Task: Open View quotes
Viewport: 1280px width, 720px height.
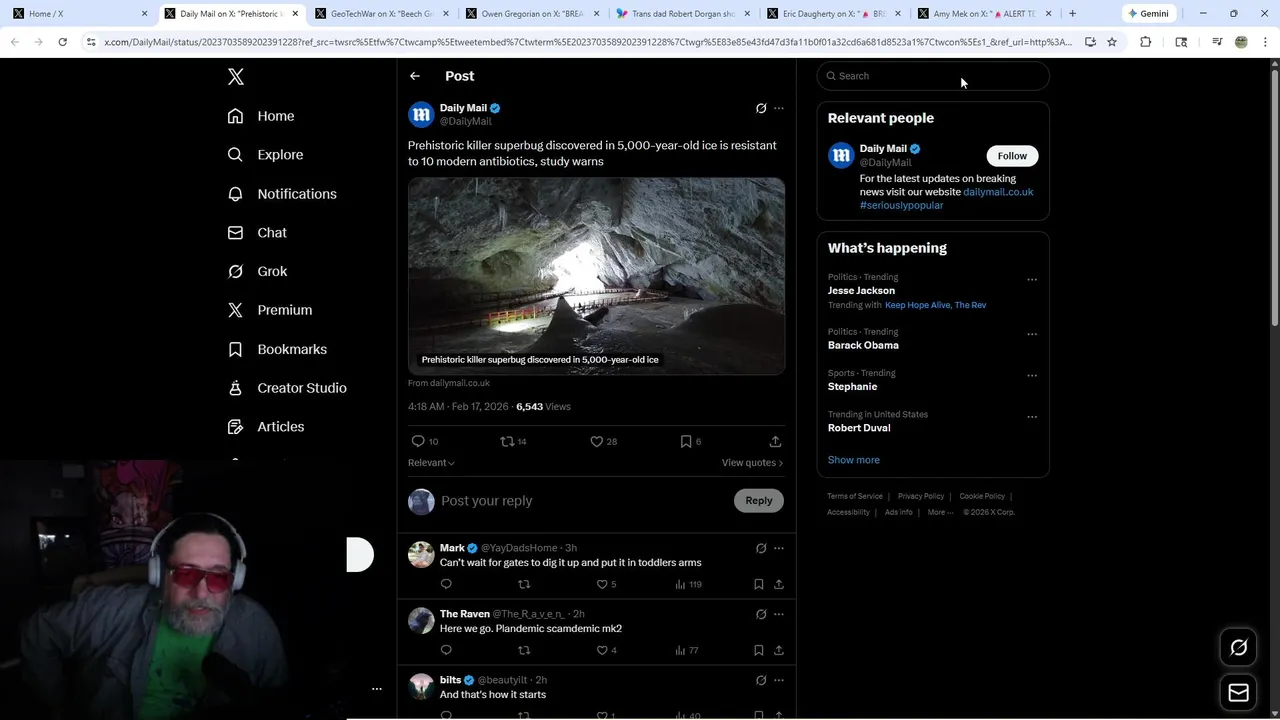Action: coord(752,463)
